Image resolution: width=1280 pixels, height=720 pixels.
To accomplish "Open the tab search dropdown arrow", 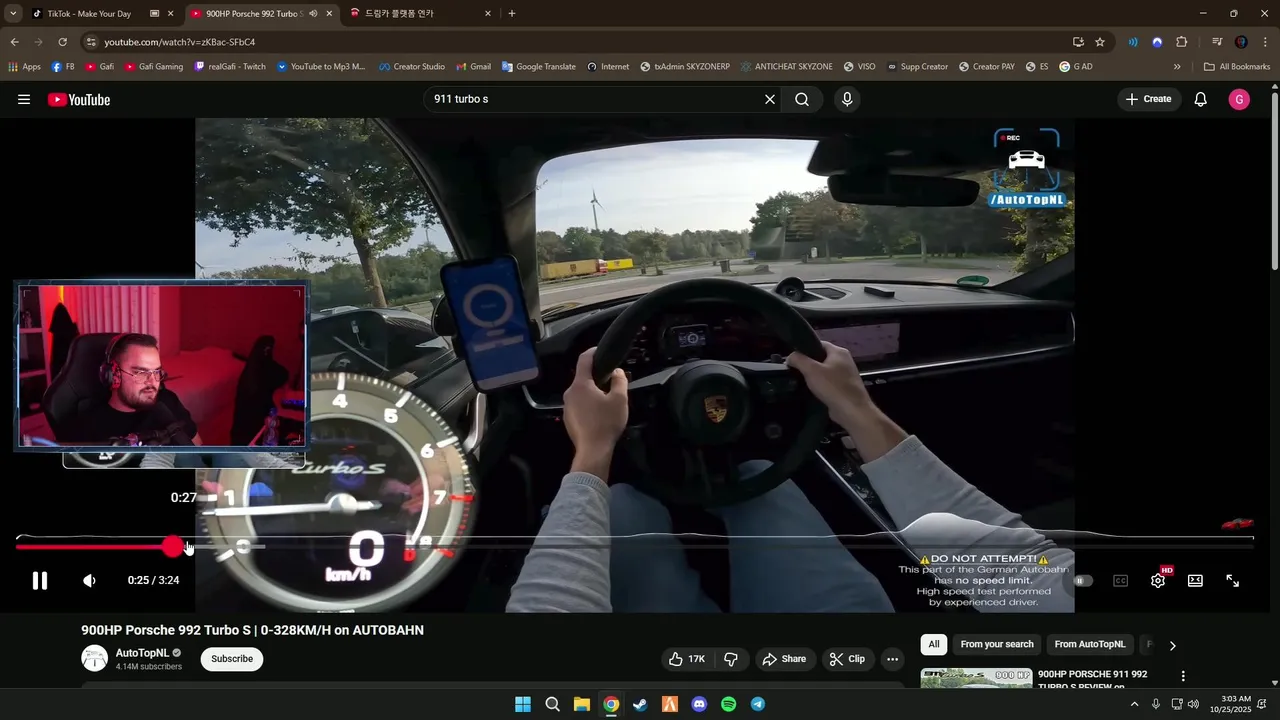I will [13, 14].
